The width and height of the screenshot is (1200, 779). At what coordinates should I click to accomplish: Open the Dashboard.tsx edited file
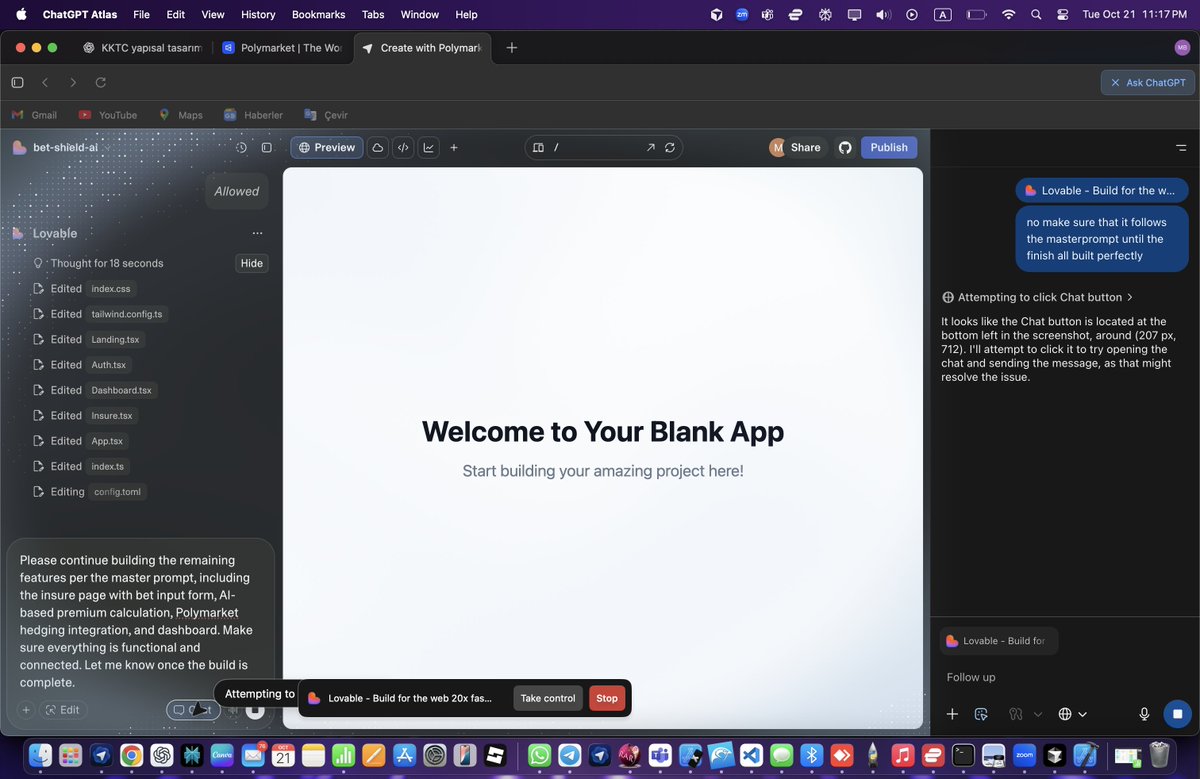tap(121, 390)
